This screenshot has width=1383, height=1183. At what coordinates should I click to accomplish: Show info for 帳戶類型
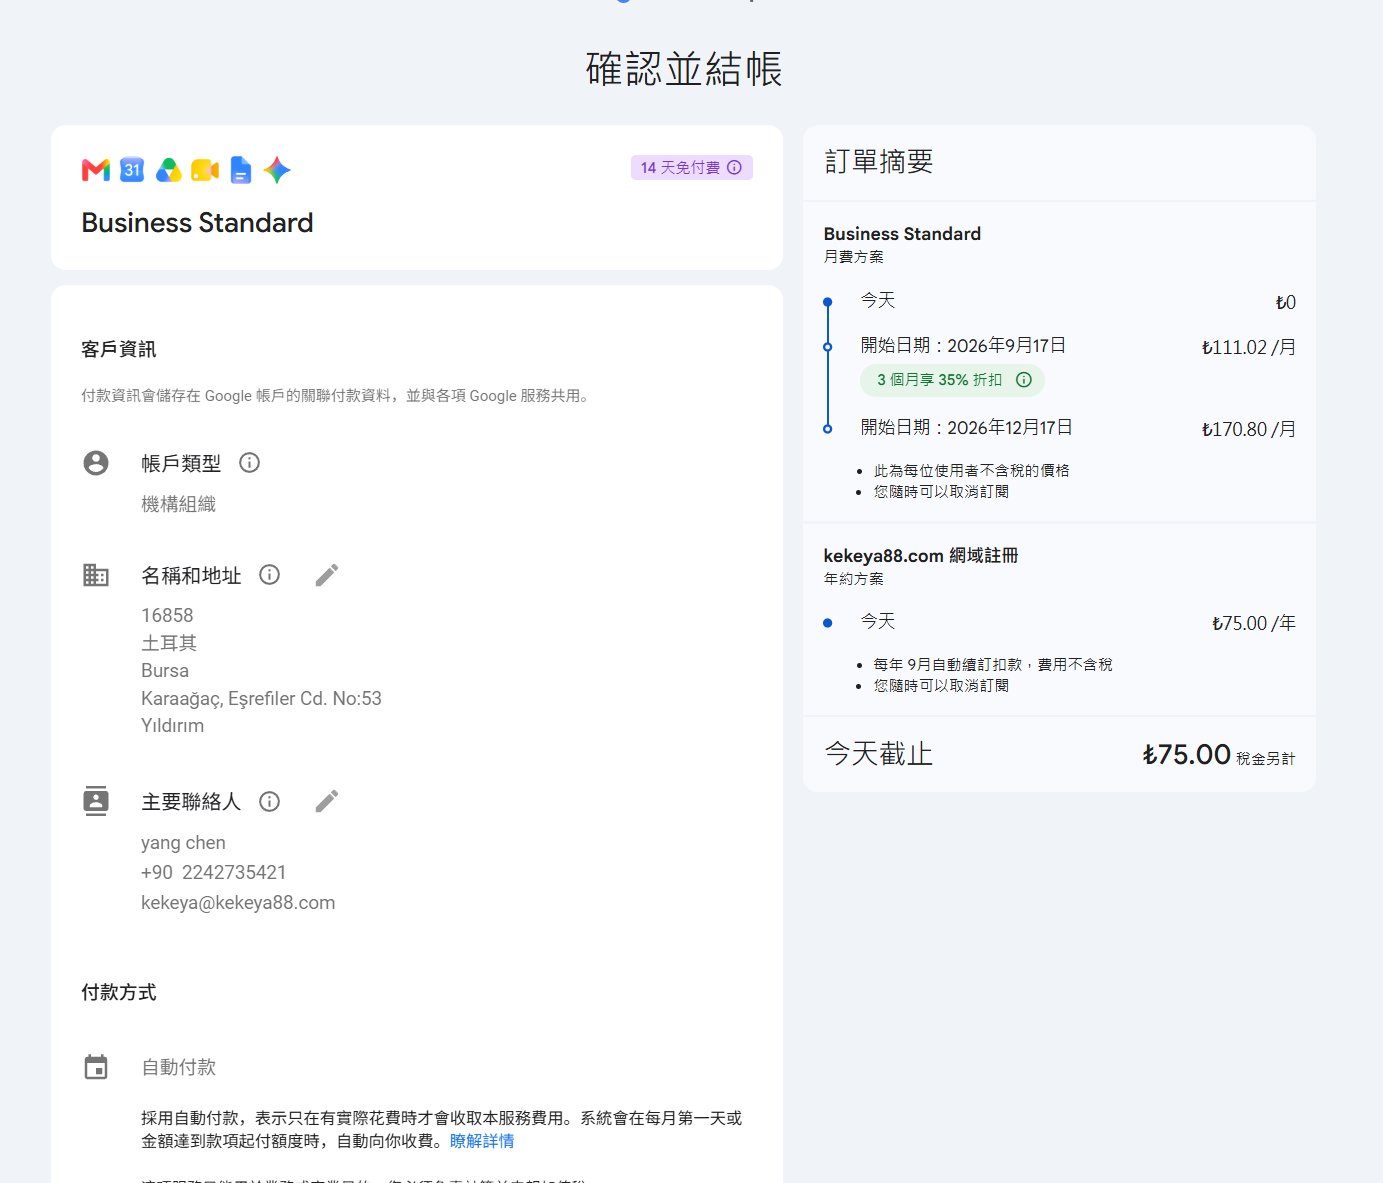click(x=250, y=463)
